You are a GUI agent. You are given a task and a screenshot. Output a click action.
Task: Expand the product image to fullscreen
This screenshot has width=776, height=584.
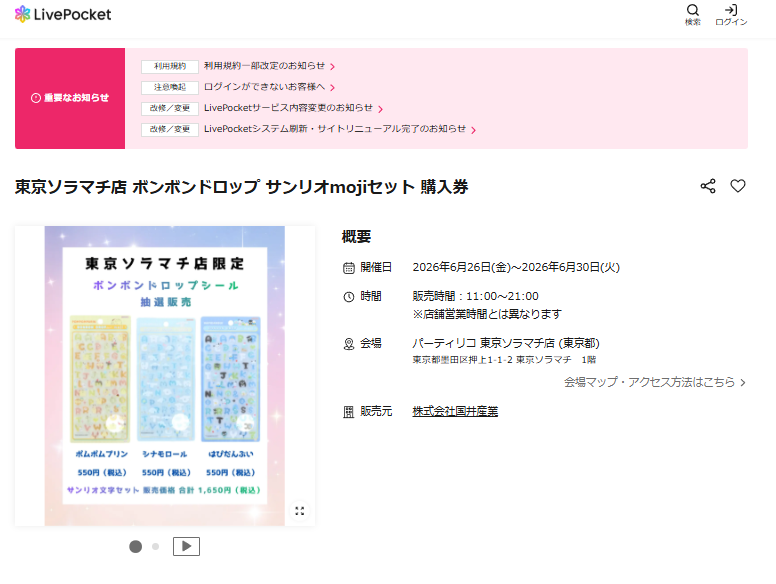(299, 511)
